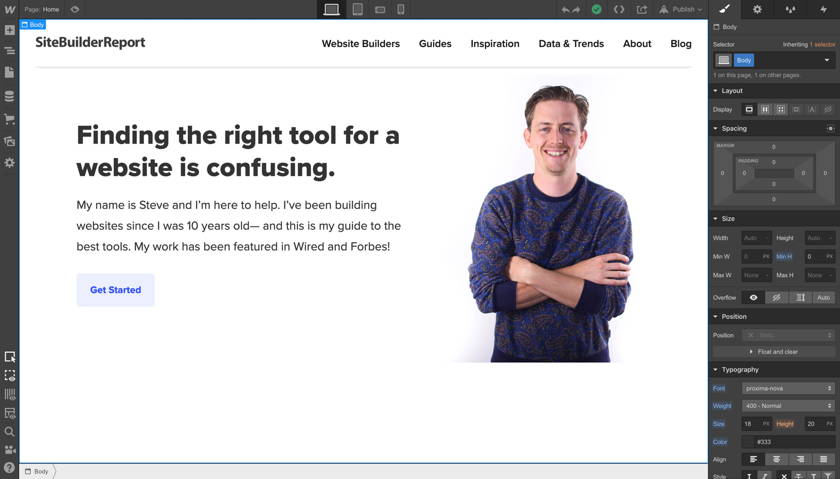Open the code export brackets icon
Screen dimensions: 840x479
[x=619, y=9]
